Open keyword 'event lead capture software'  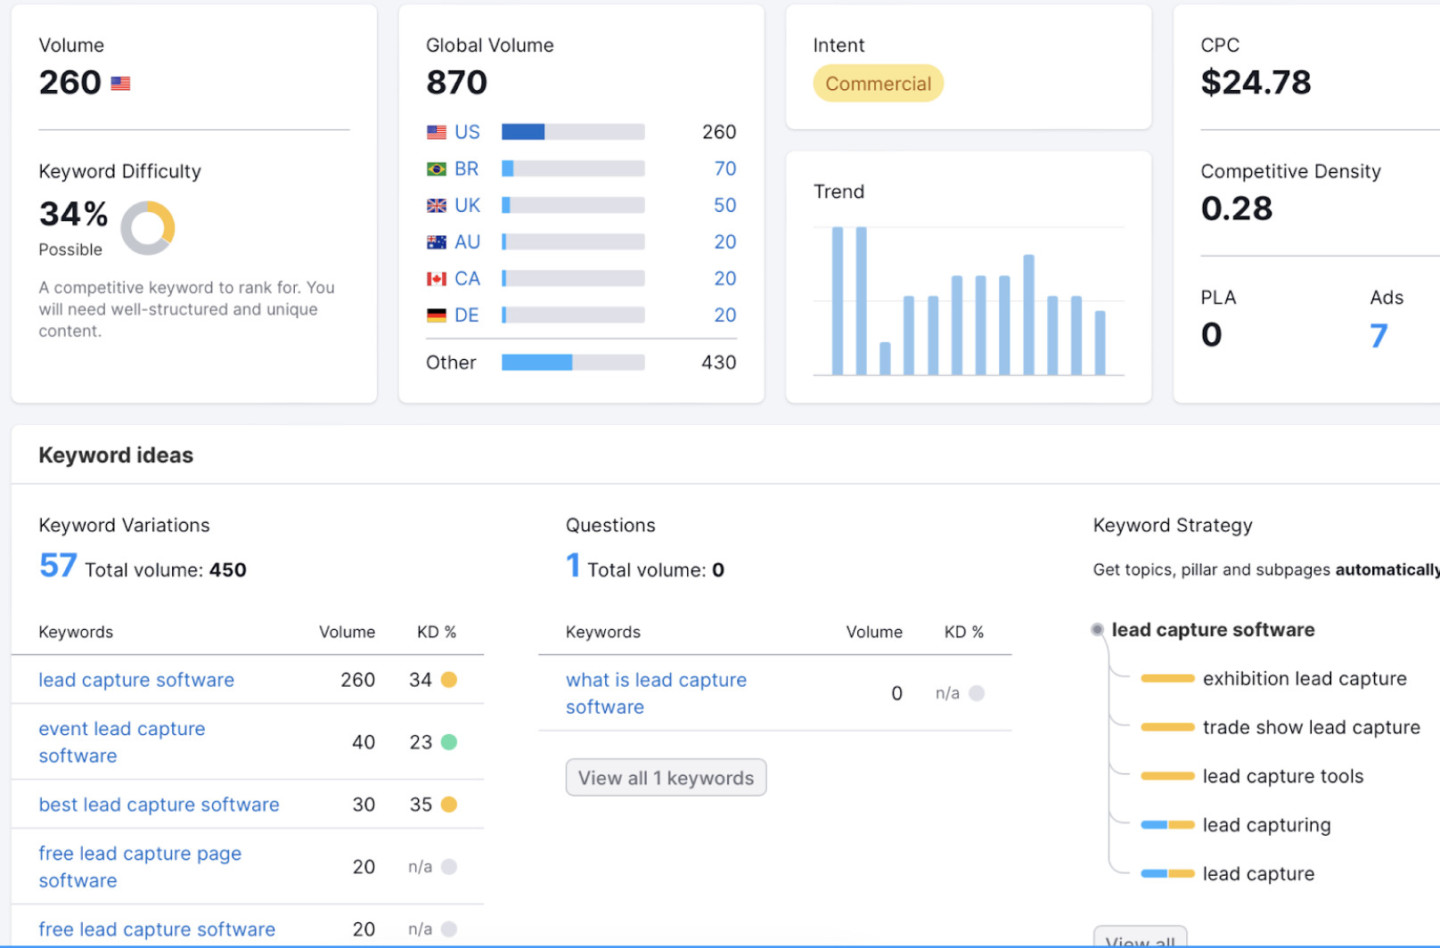click(x=122, y=742)
